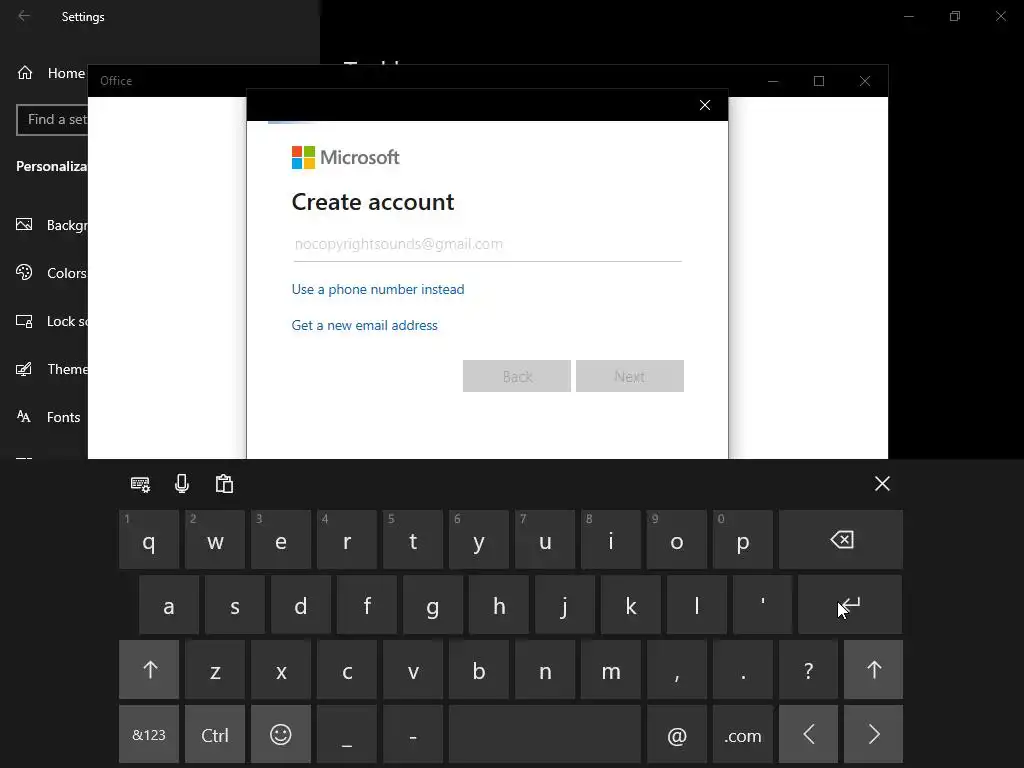Image resolution: width=1024 pixels, height=768 pixels.
Task: Tap the hyphen key
Action: point(413,735)
